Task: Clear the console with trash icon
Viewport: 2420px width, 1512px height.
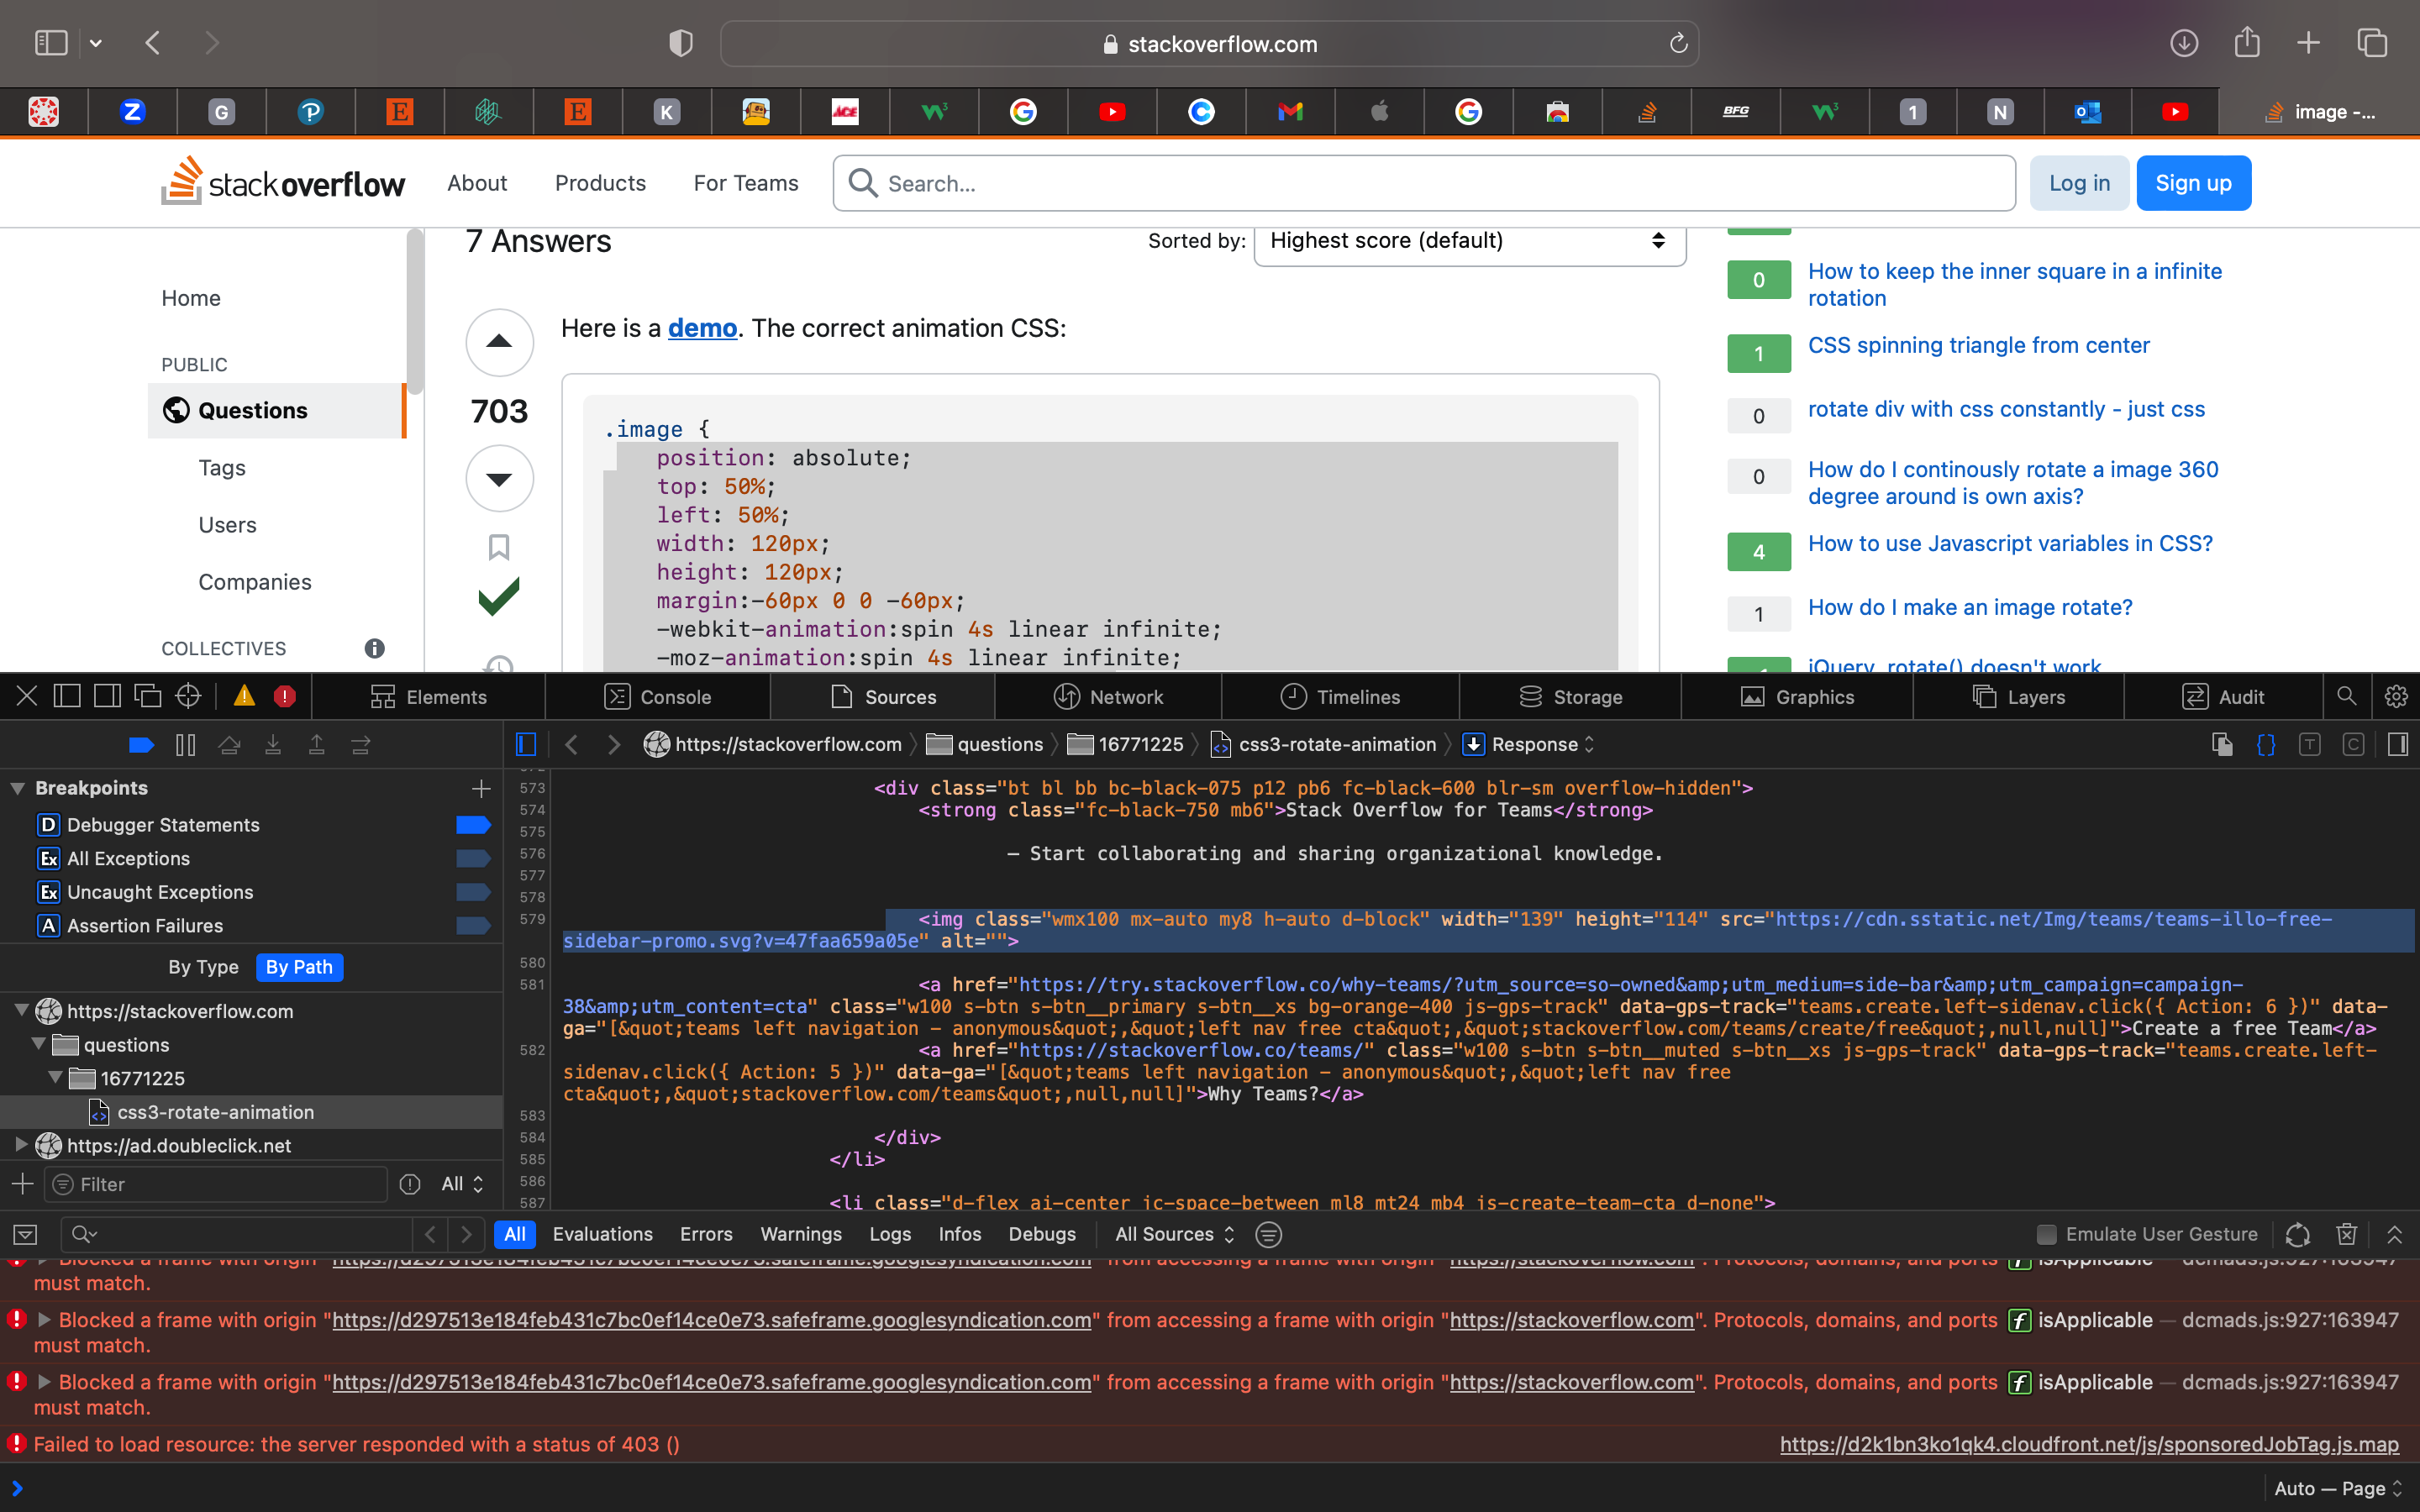Action: coord(2346,1234)
